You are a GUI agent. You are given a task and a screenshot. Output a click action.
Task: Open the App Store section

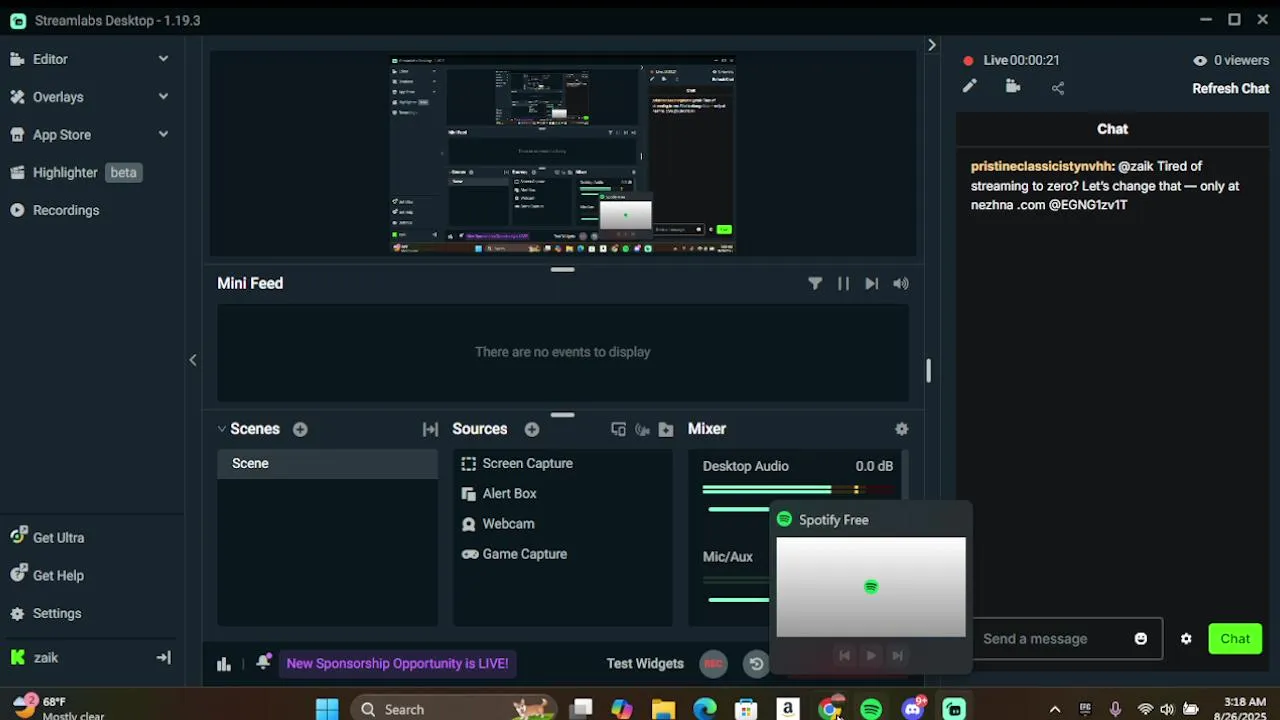click(62, 135)
